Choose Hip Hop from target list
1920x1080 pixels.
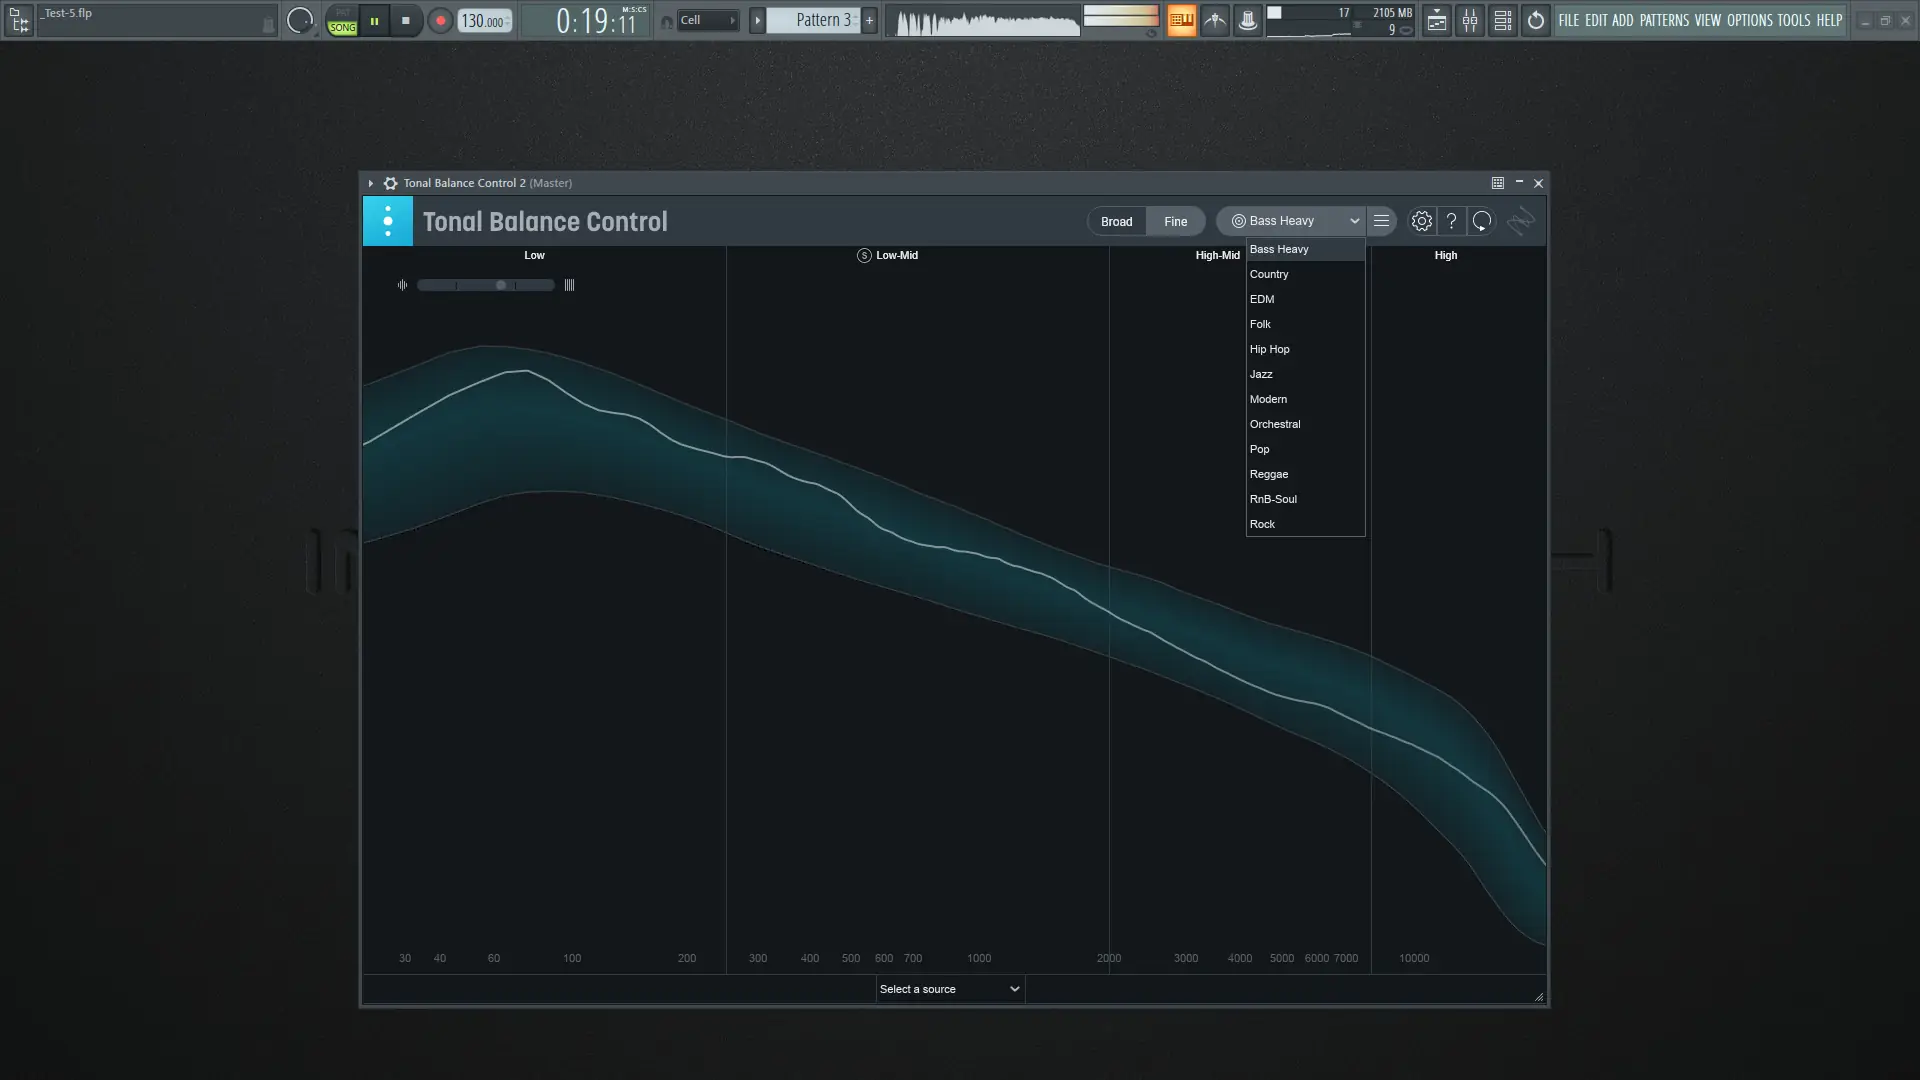(1269, 349)
